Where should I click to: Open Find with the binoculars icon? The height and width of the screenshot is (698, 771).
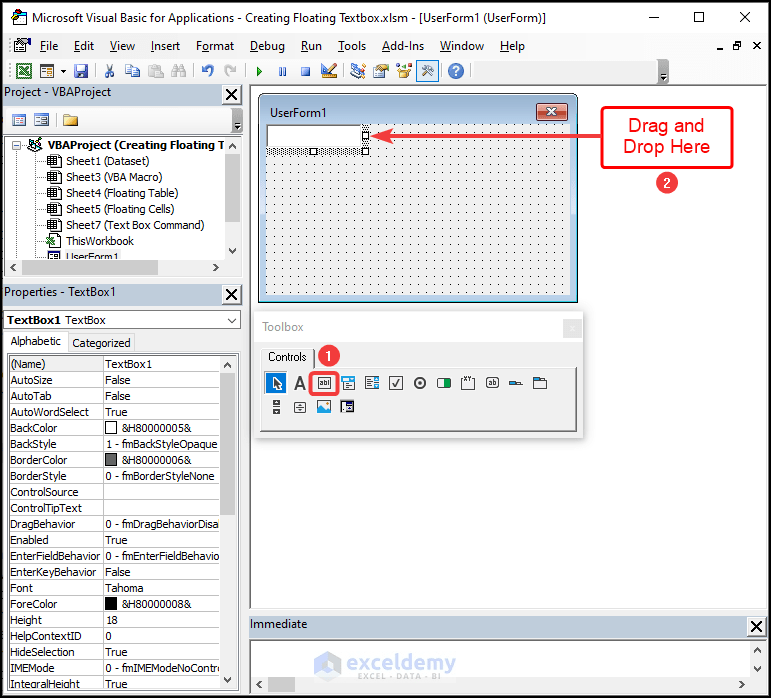click(178, 71)
